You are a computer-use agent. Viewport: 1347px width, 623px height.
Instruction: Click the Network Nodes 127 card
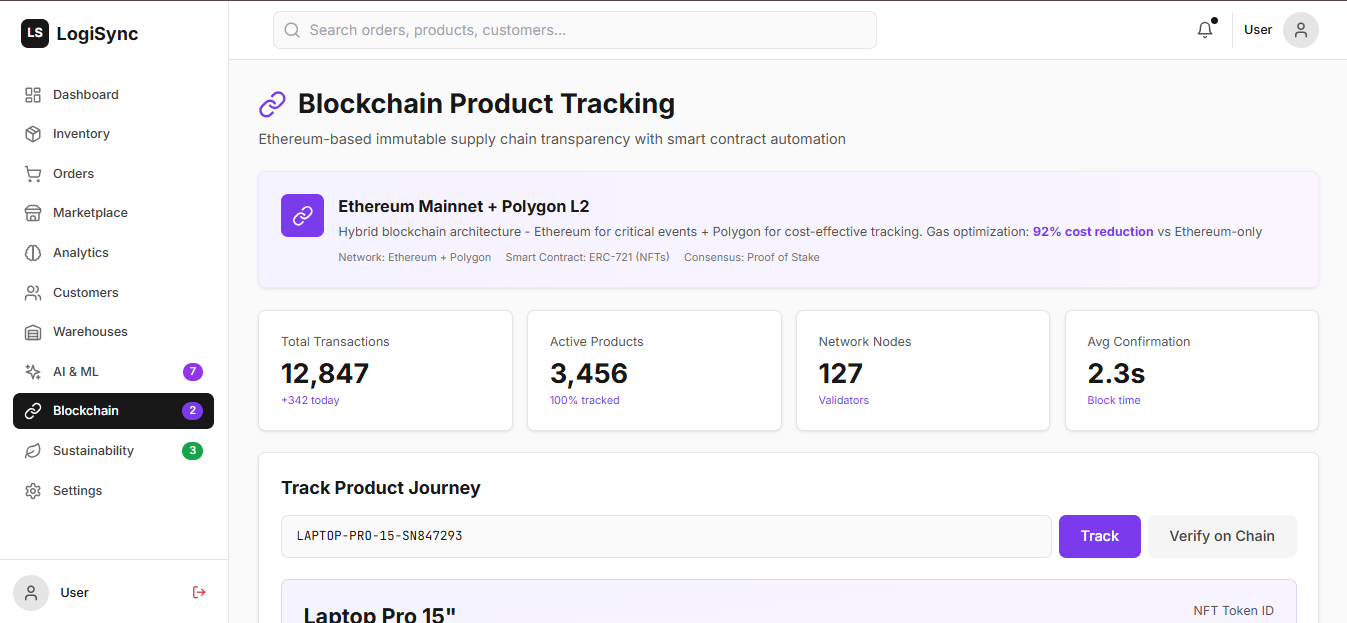[923, 371]
